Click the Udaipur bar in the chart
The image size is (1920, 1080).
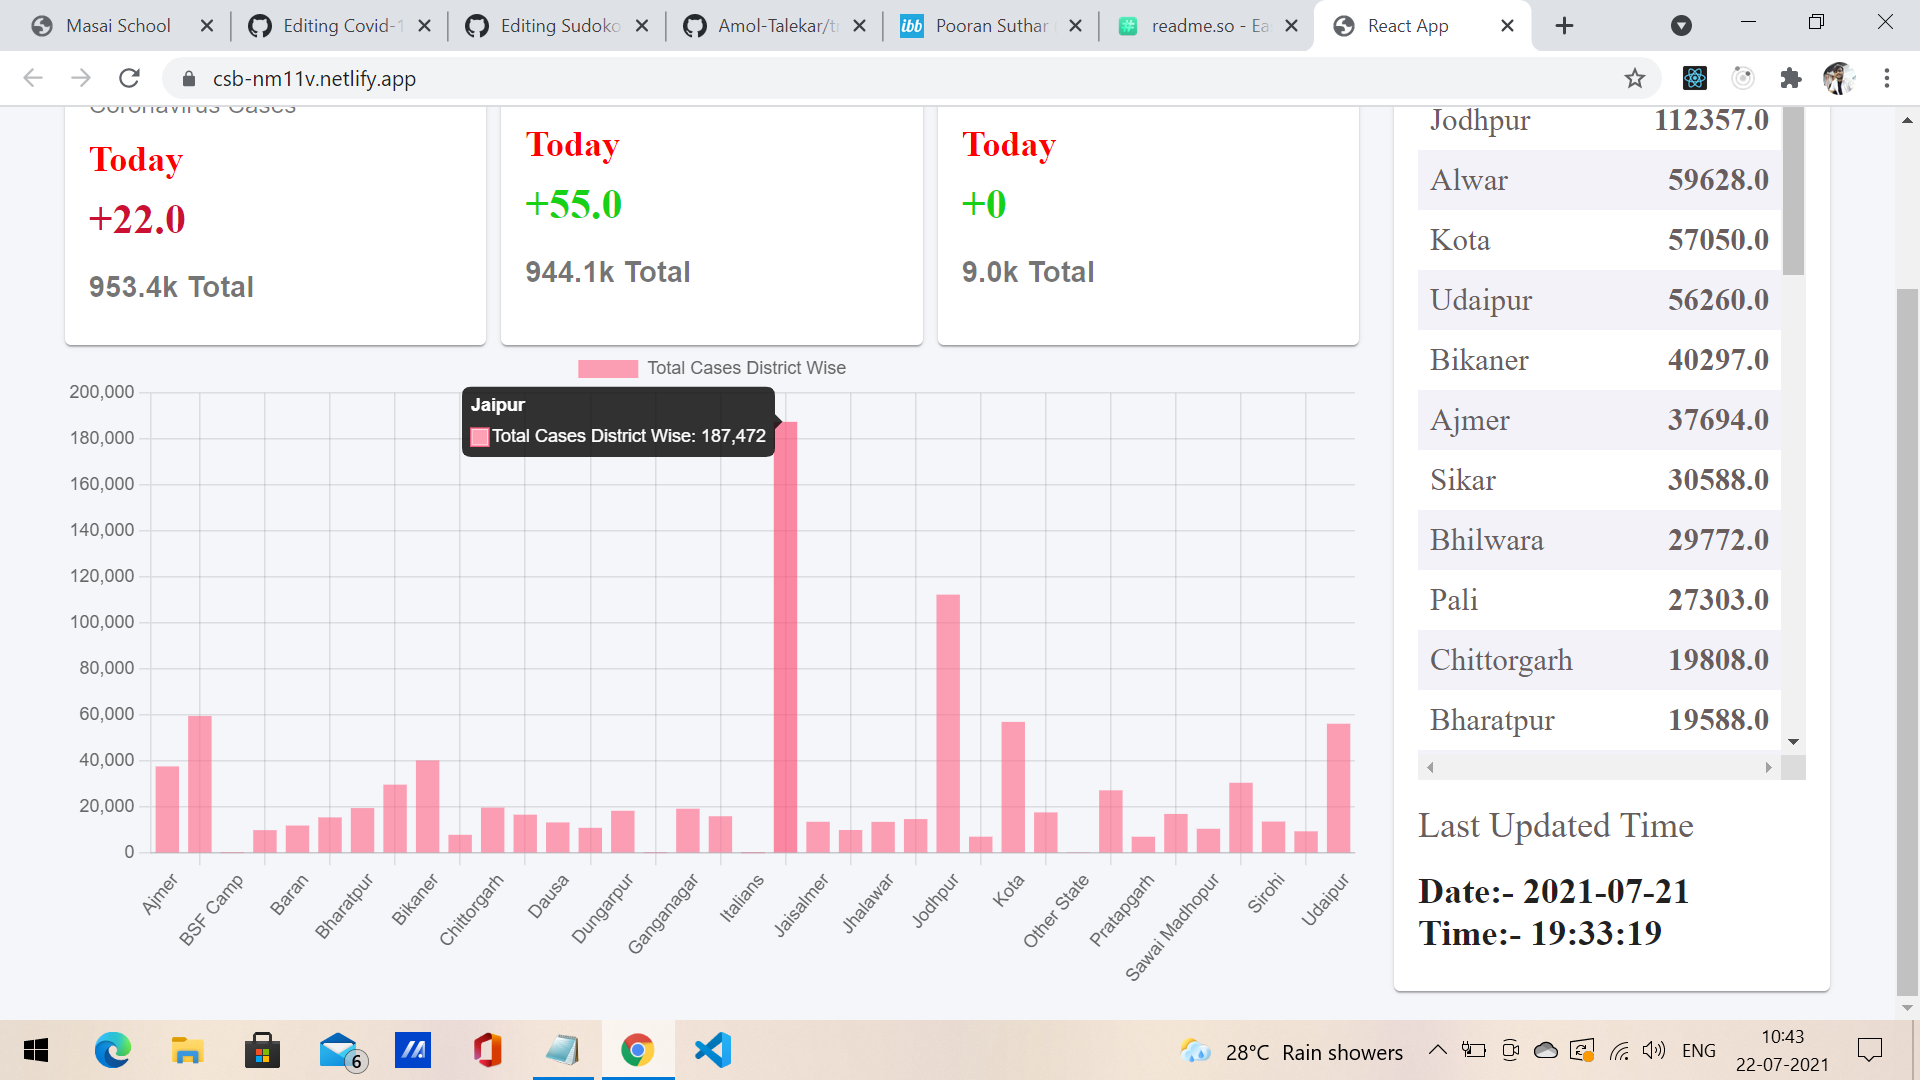[x=1338, y=788]
